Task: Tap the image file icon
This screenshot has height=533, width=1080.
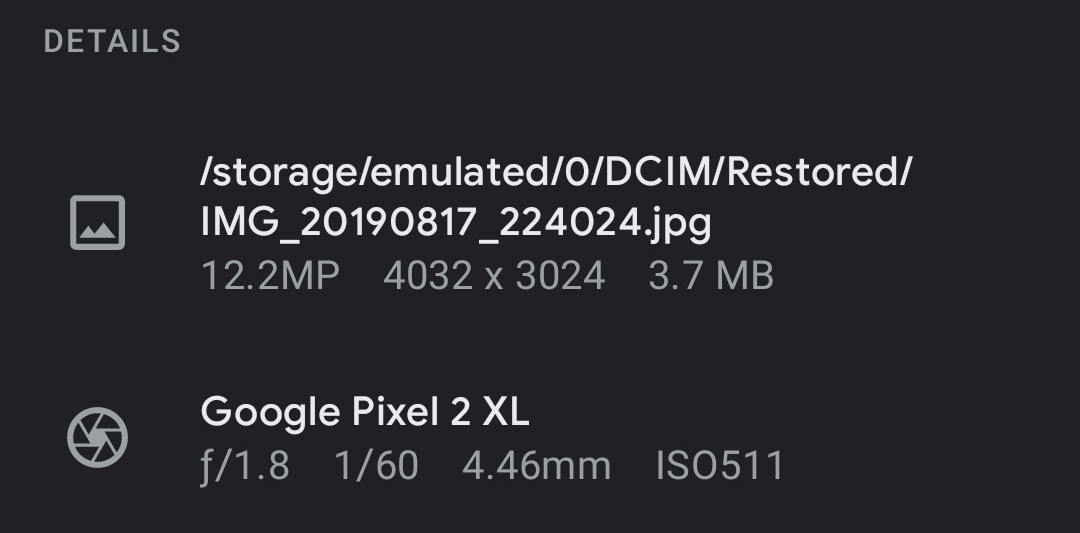Action: (x=97, y=222)
